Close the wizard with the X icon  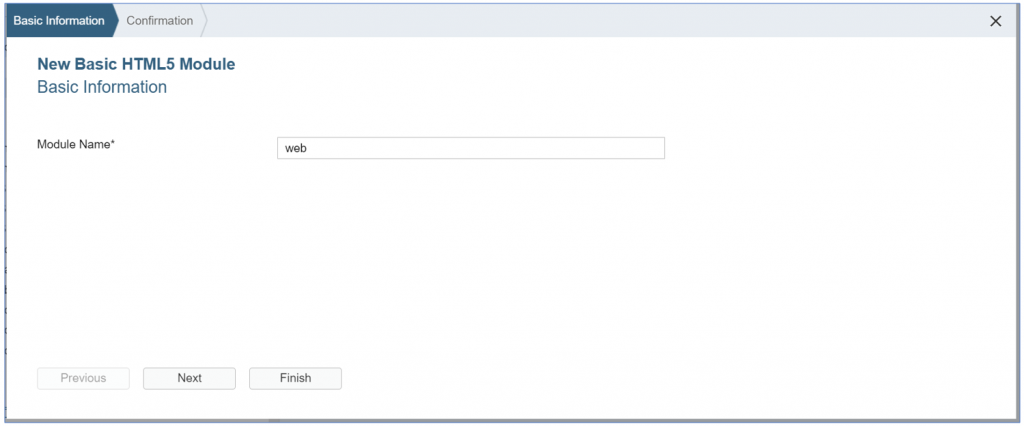(995, 21)
